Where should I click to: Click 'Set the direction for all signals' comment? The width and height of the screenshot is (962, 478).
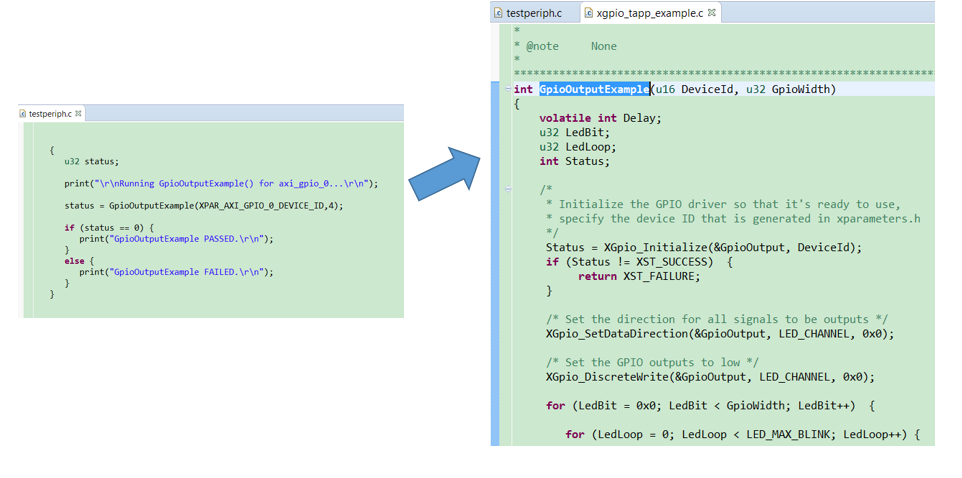point(717,320)
